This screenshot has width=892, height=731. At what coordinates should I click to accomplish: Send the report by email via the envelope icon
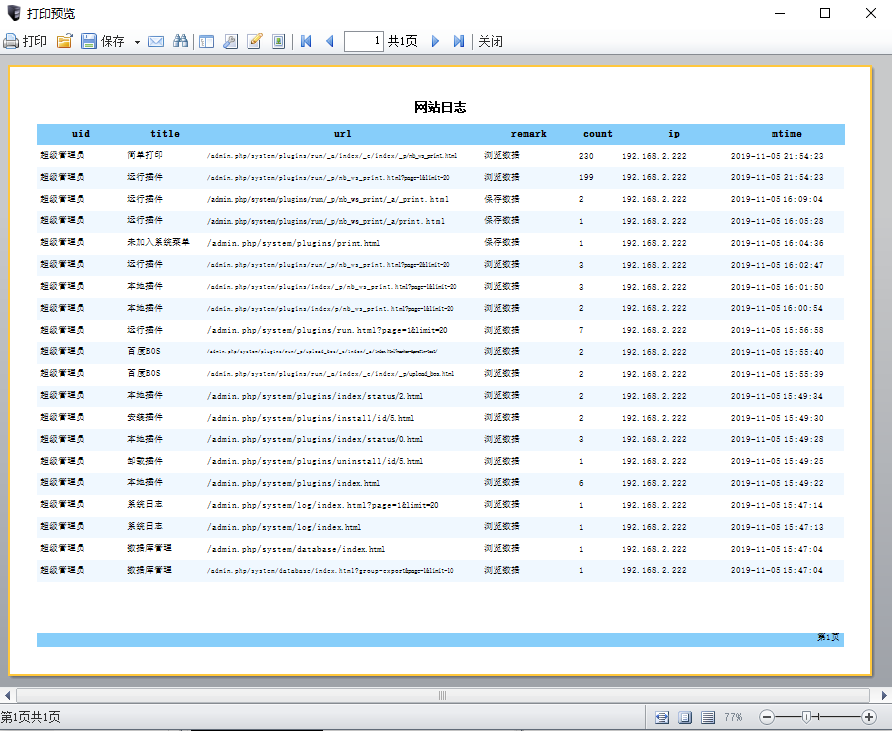point(156,41)
